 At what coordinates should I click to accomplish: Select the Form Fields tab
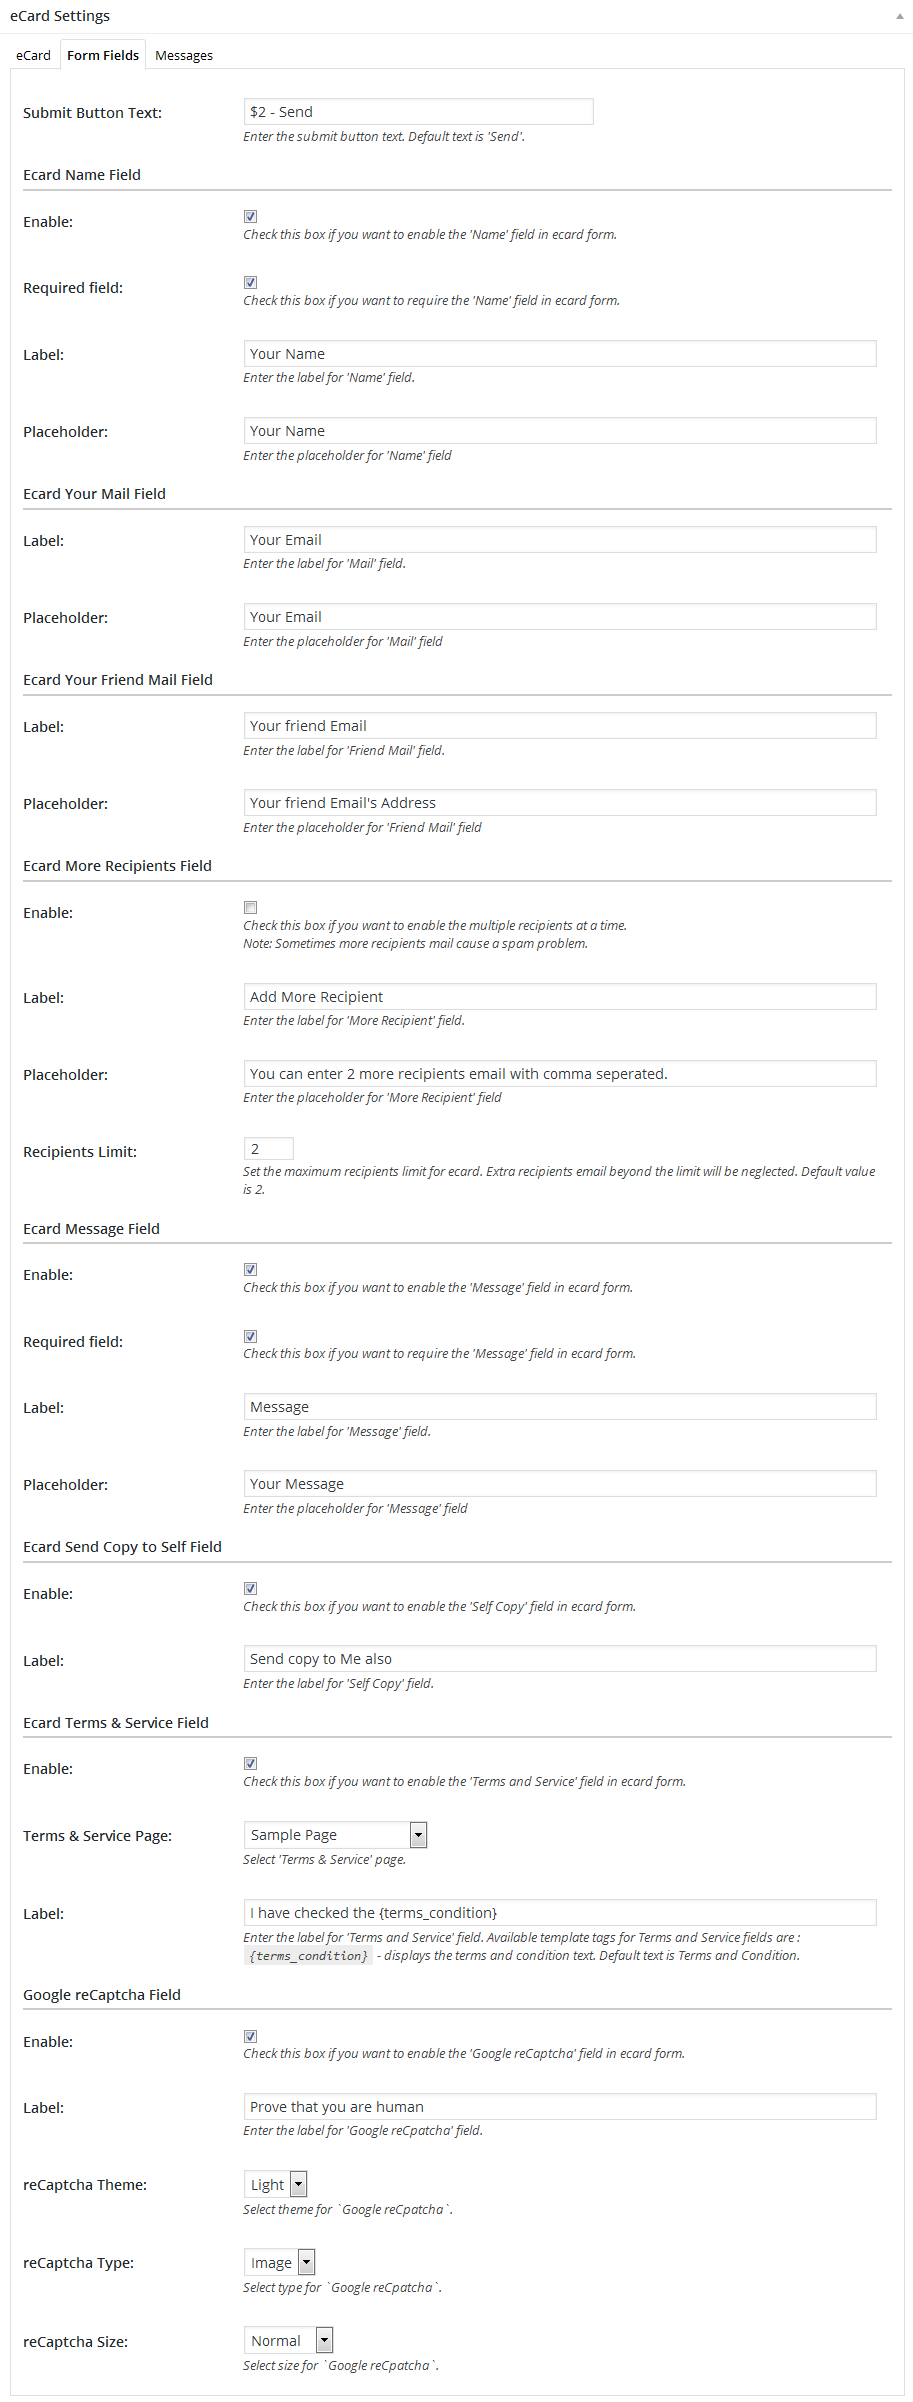coord(103,56)
